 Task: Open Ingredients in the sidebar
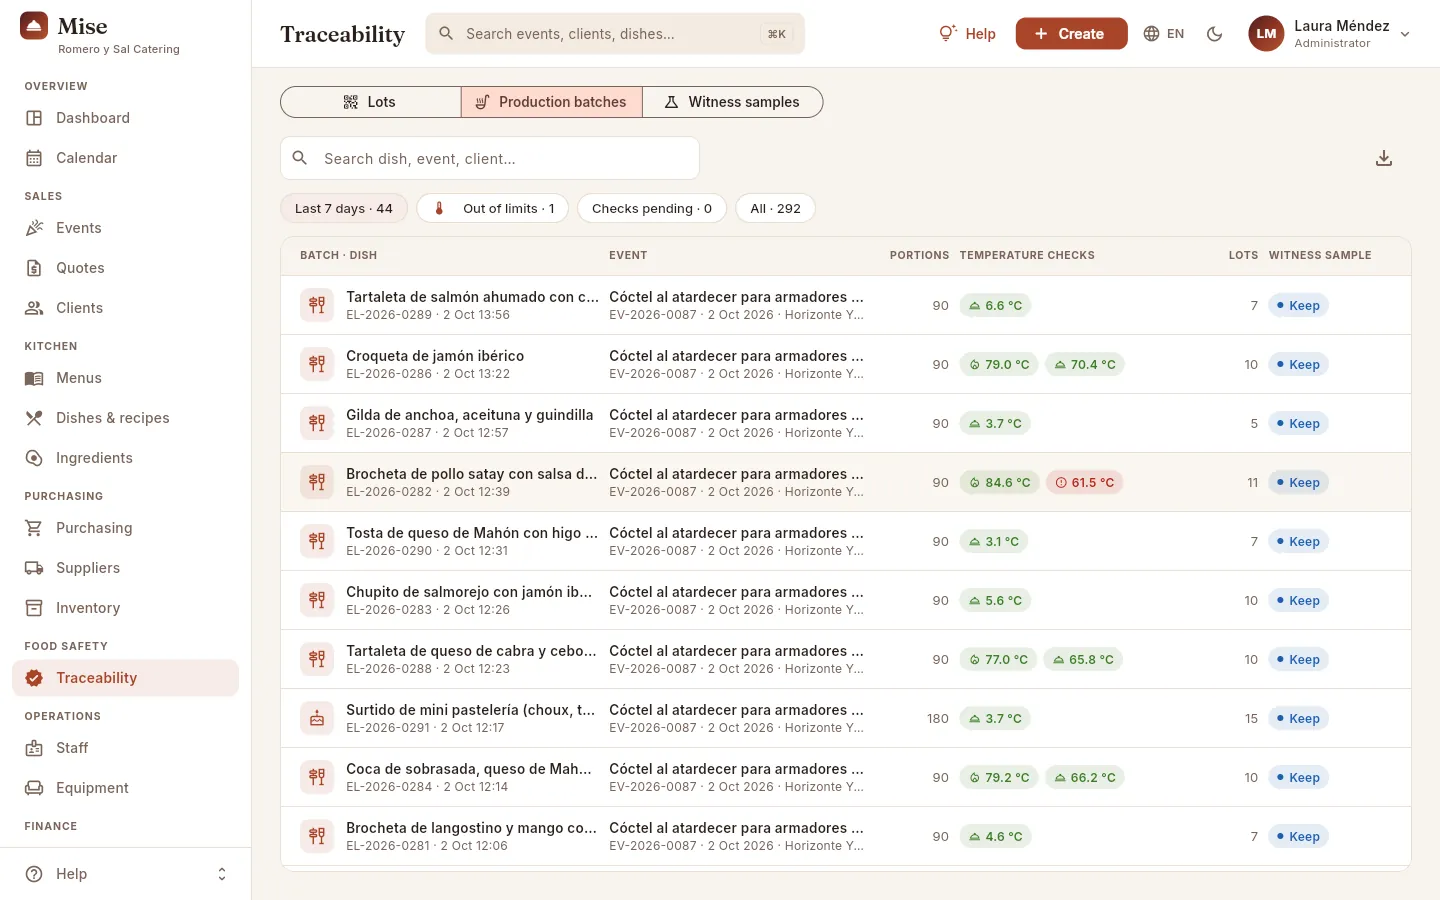[x=126, y=458]
